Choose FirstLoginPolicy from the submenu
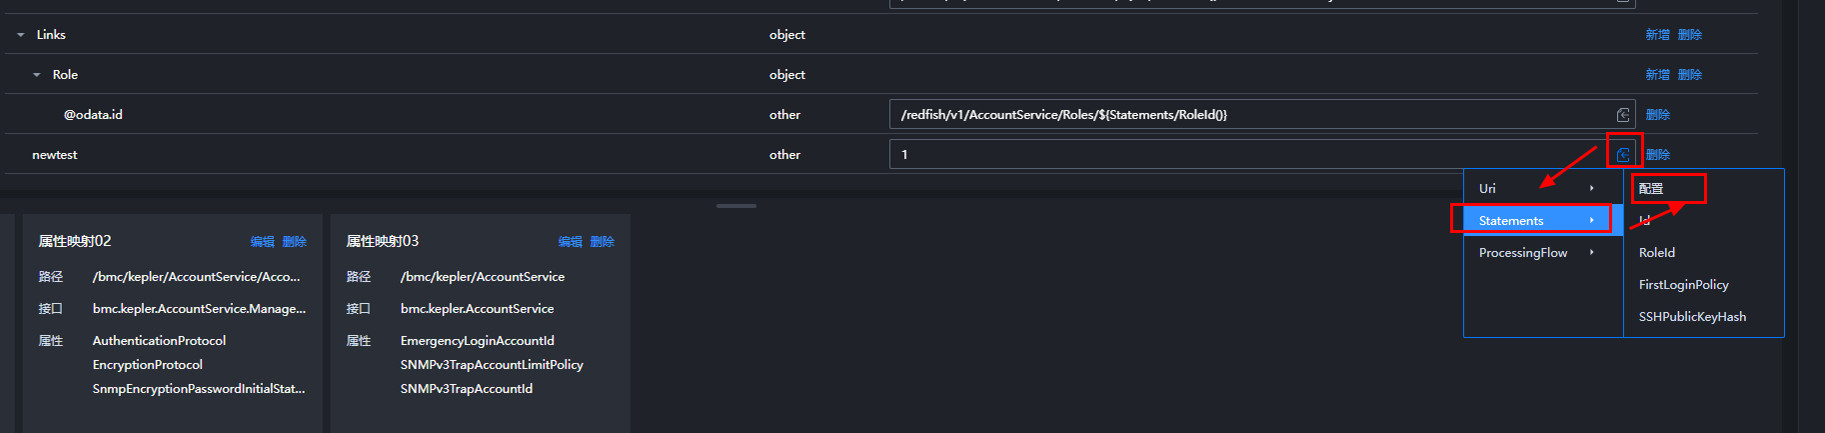Screen dimensions: 1825x433 tap(1683, 284)
